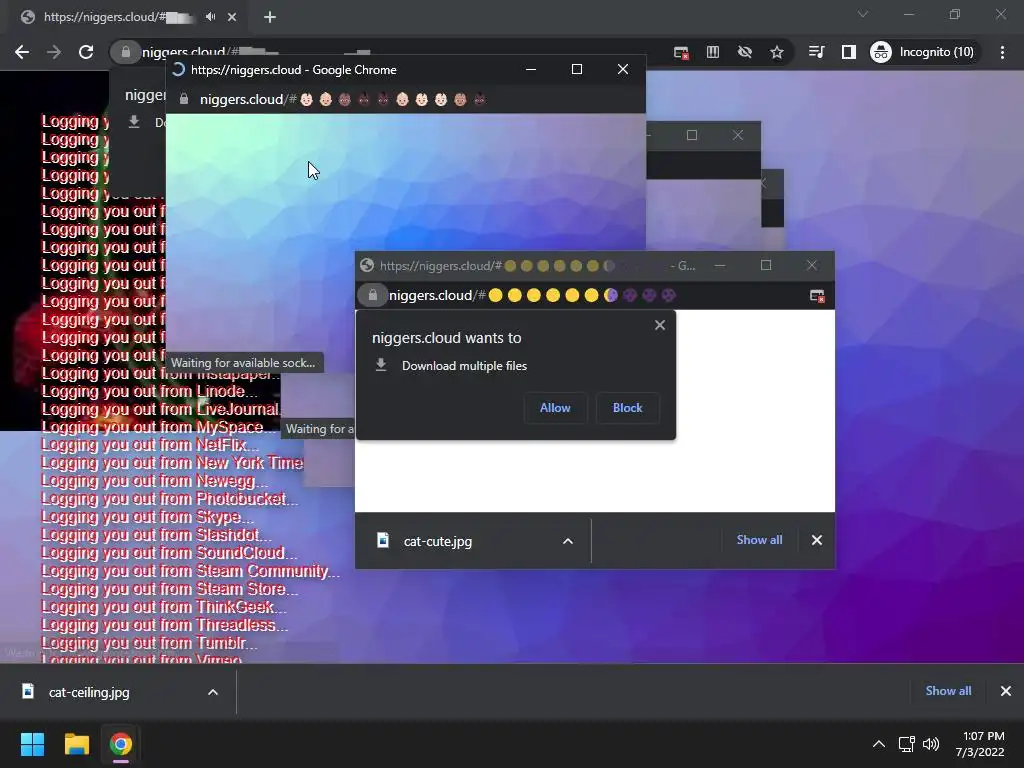Click 'Logging you out from Slashdot...' text
The width and height of the screenshot is (1024, 768).
pyautogui.click(x=156, y=534)
